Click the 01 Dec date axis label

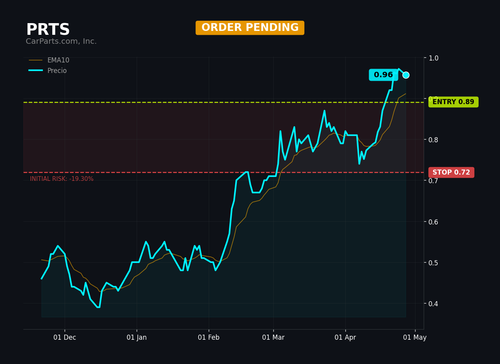64,337
